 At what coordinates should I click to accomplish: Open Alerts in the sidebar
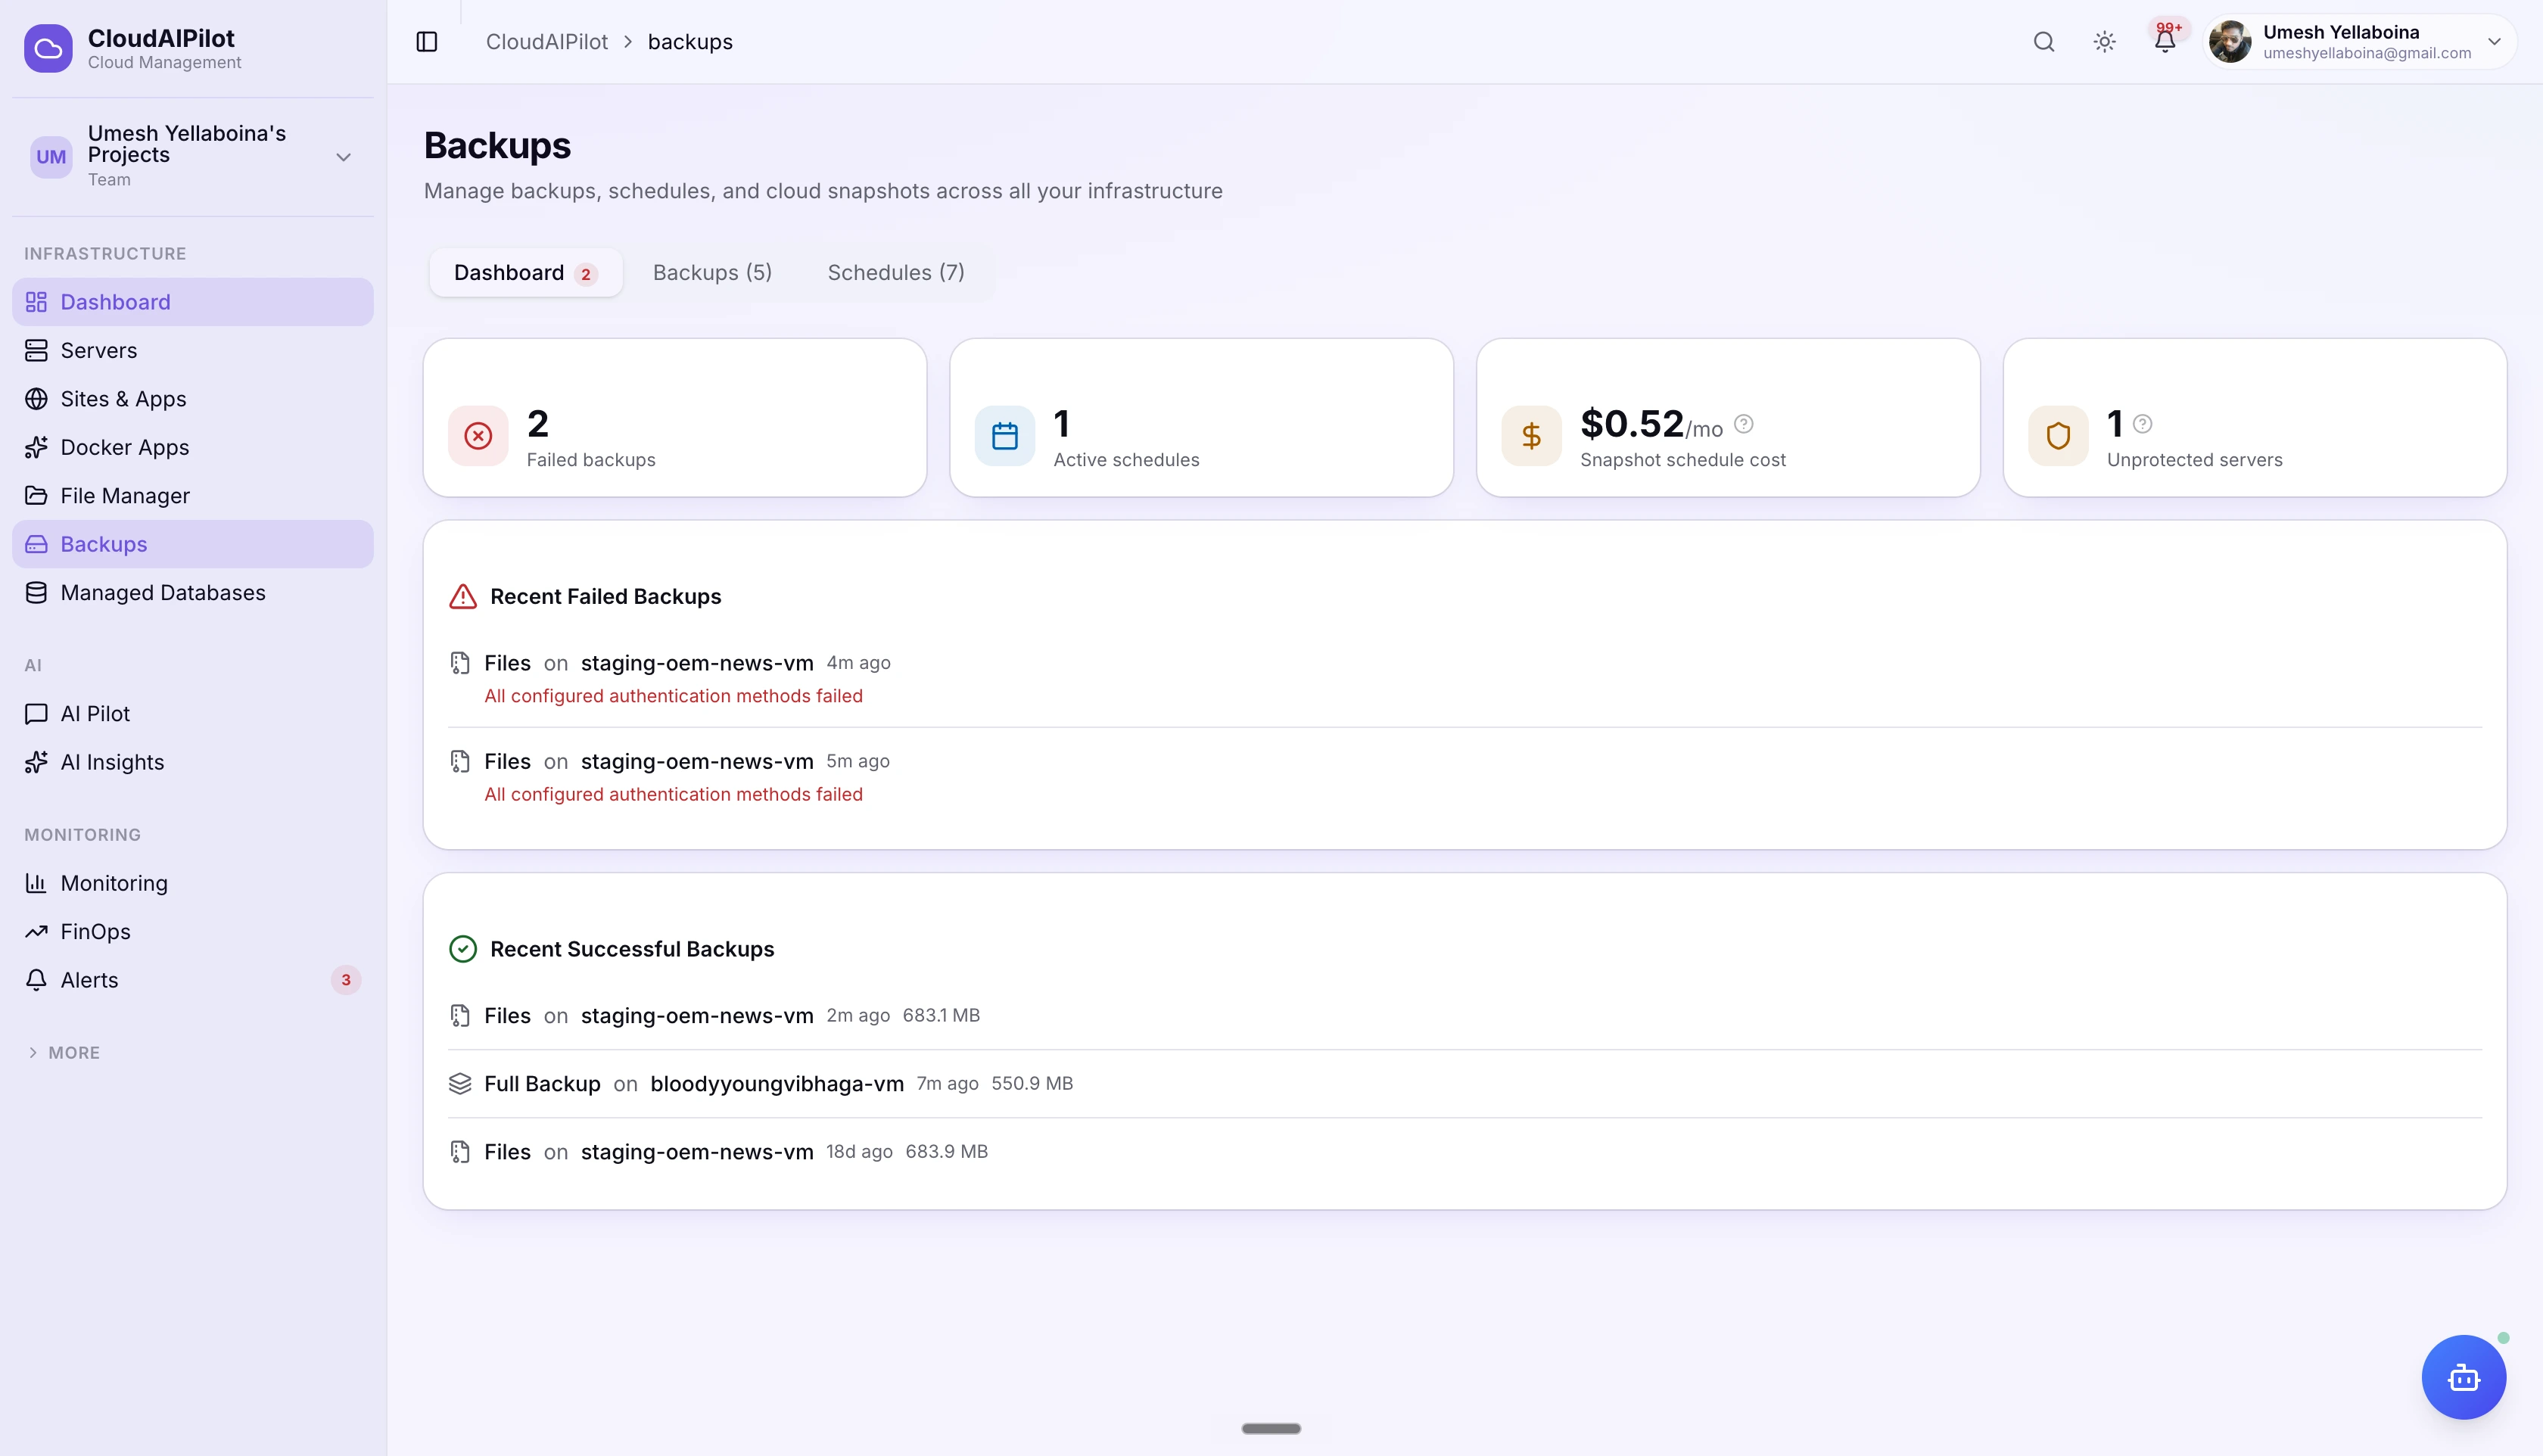192,980
